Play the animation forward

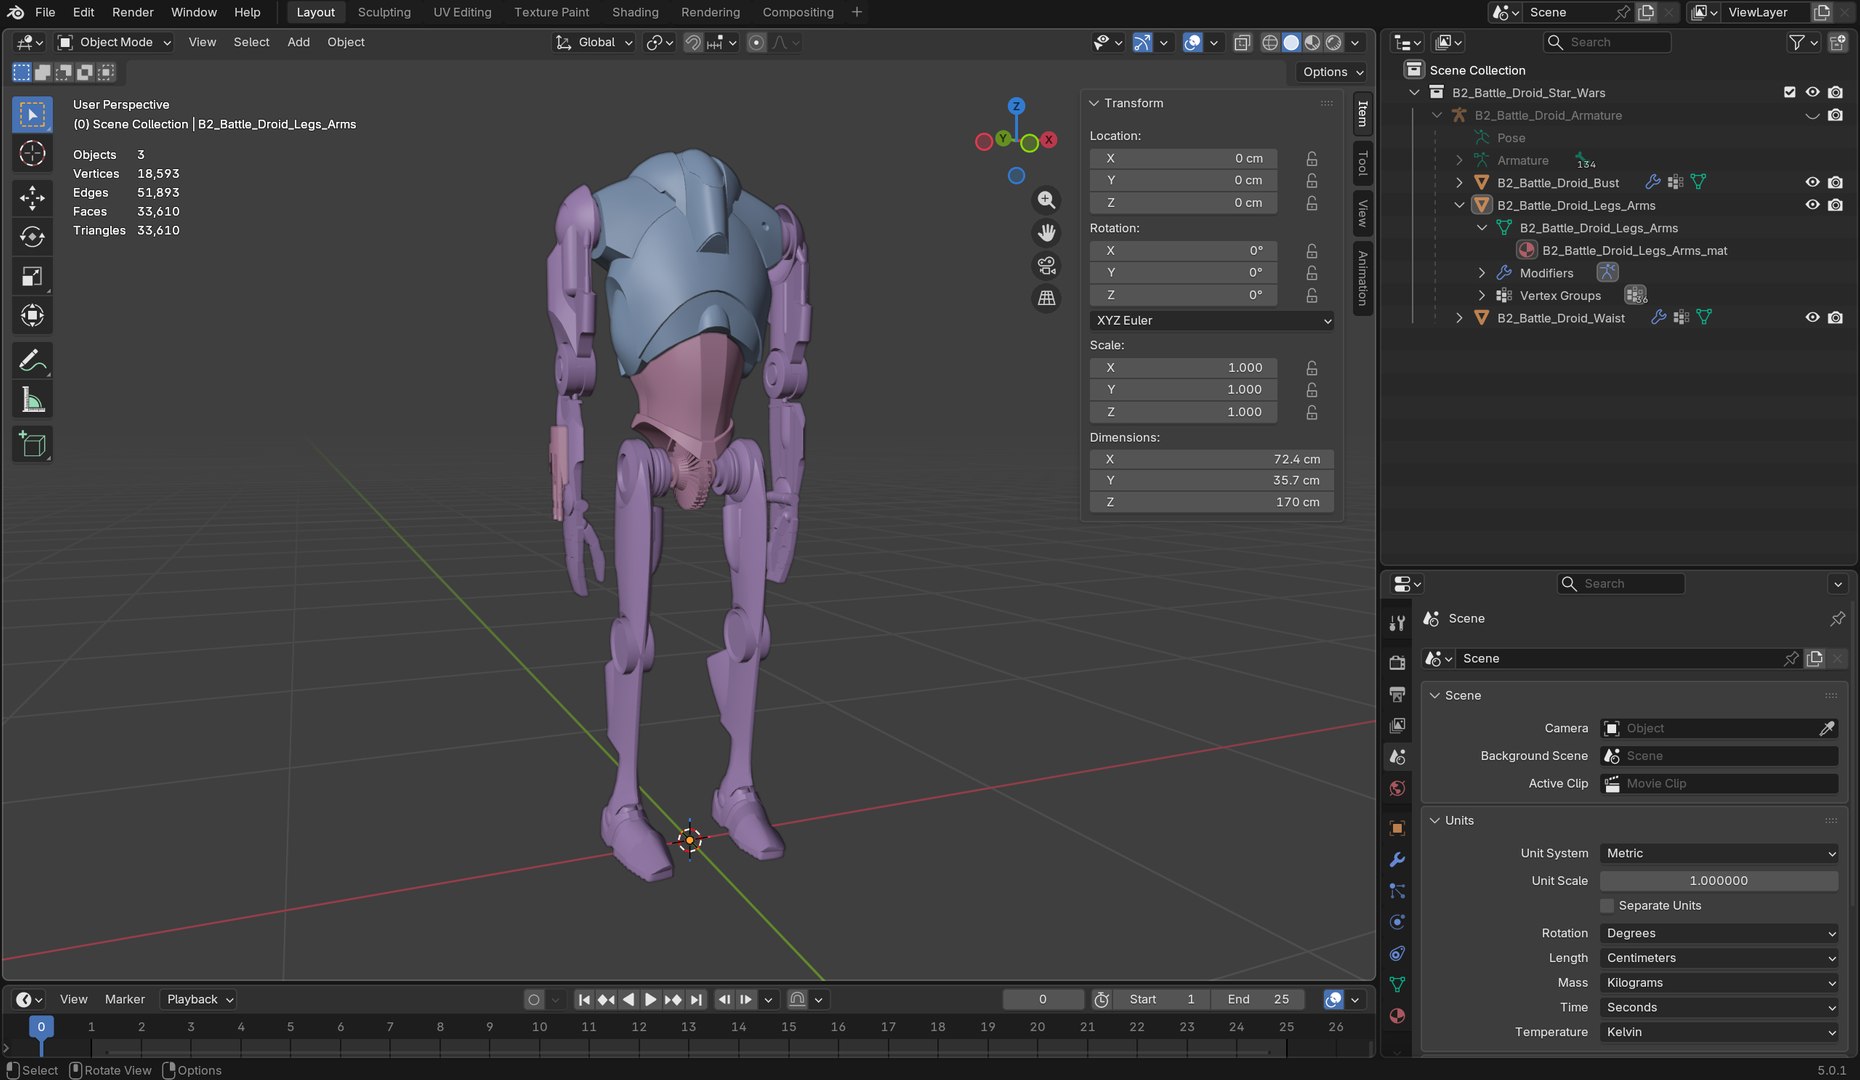(650, 1000)
